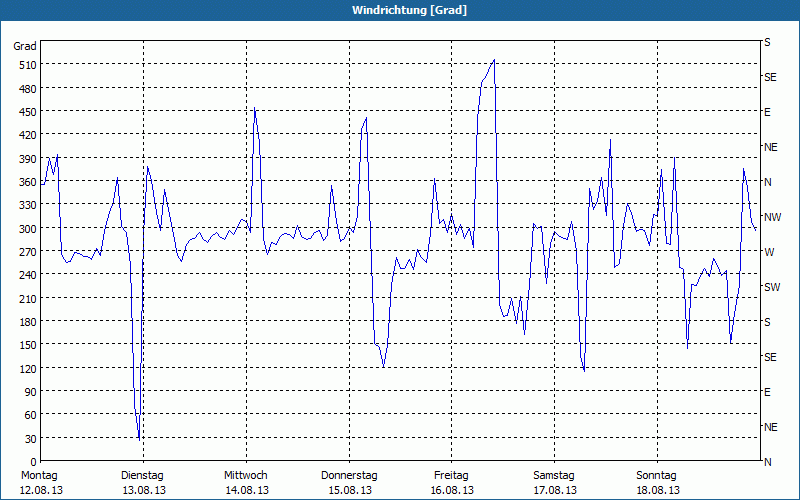Select the compass S label level with 180

click(767, 322)
